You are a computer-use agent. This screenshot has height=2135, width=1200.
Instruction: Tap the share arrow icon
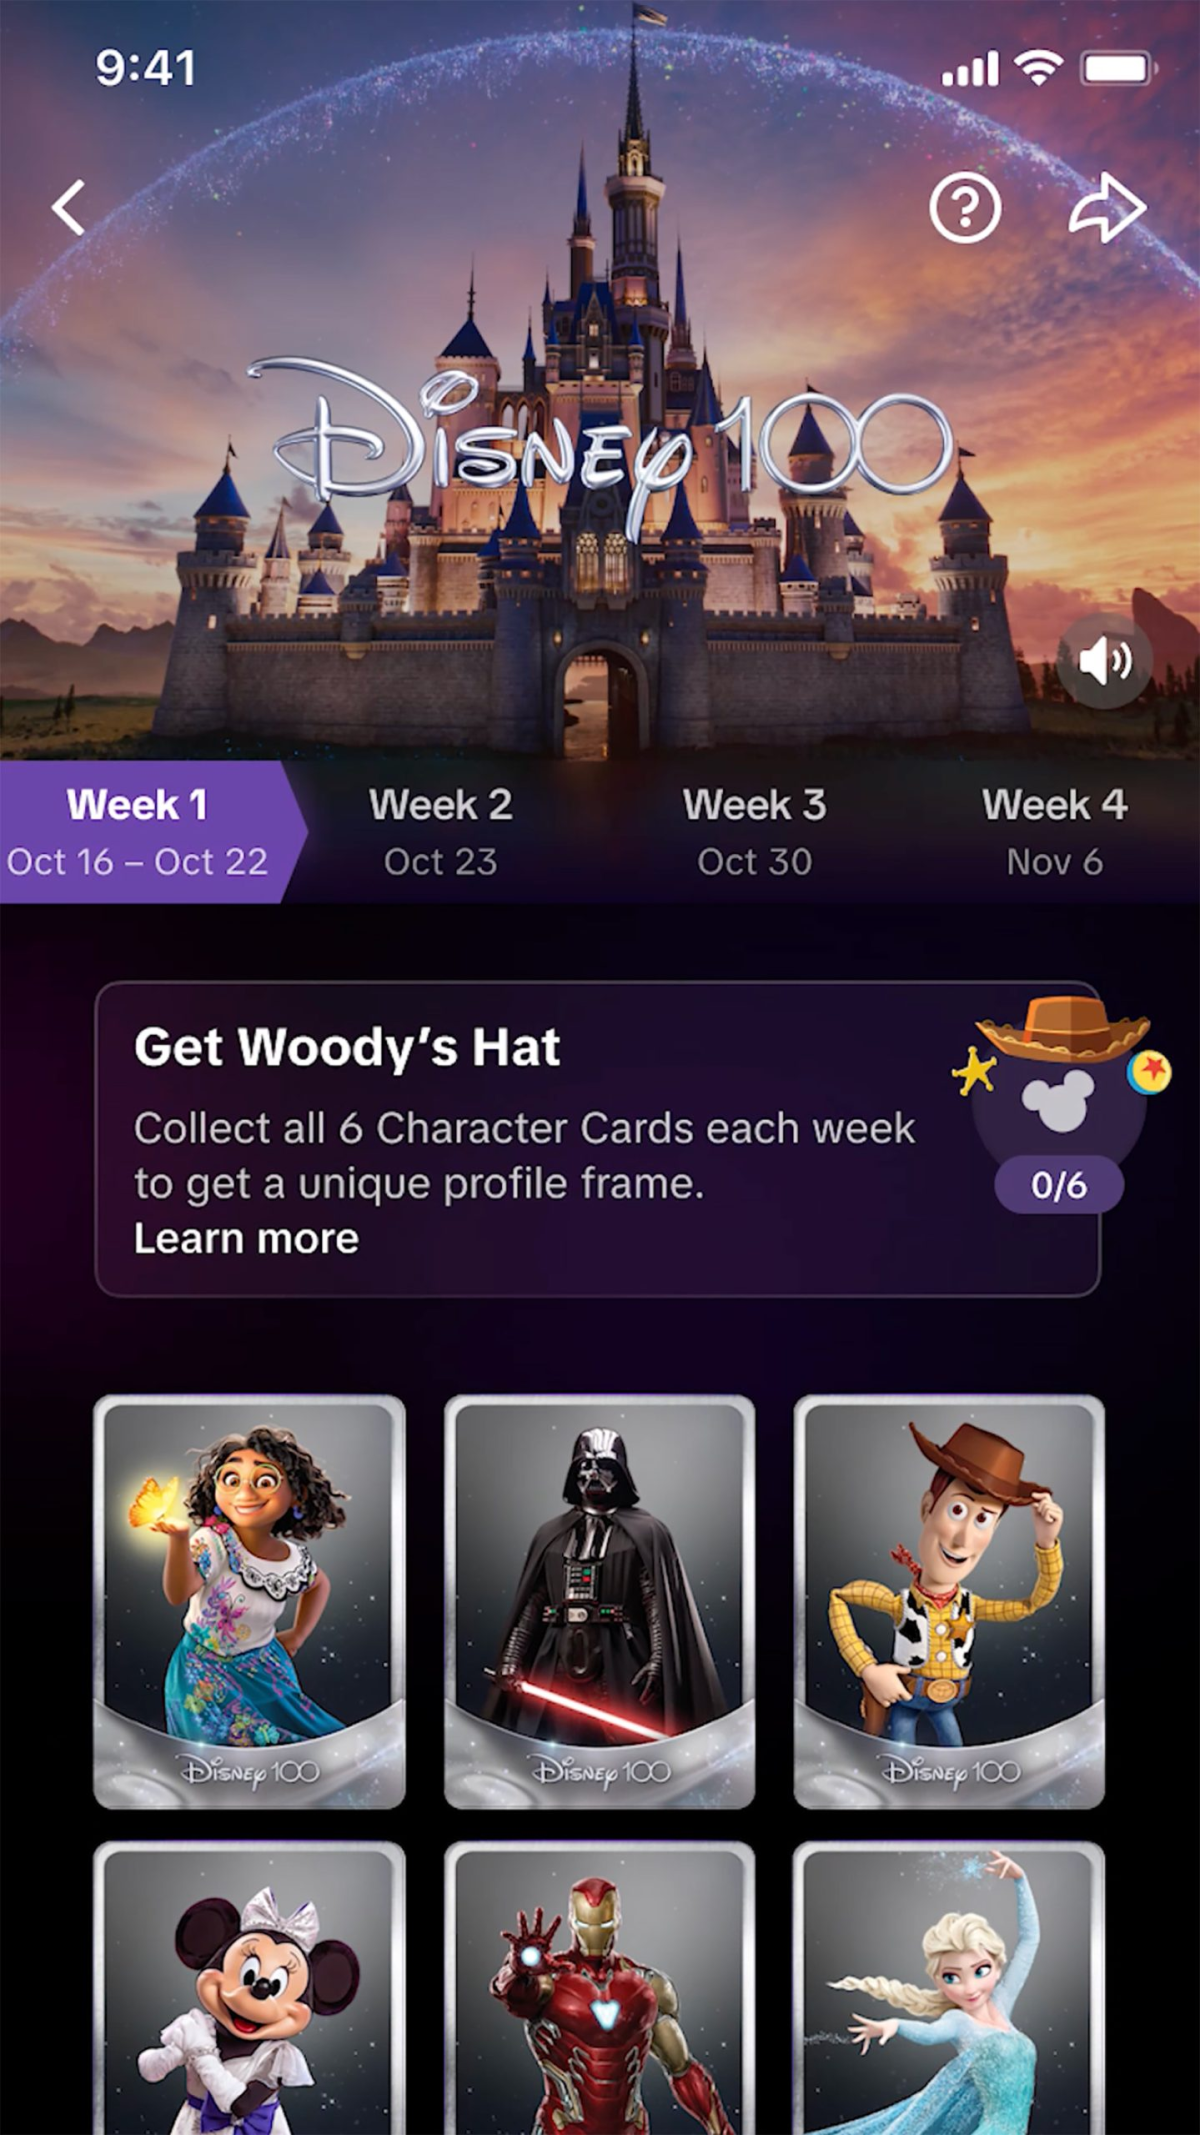1107,208
